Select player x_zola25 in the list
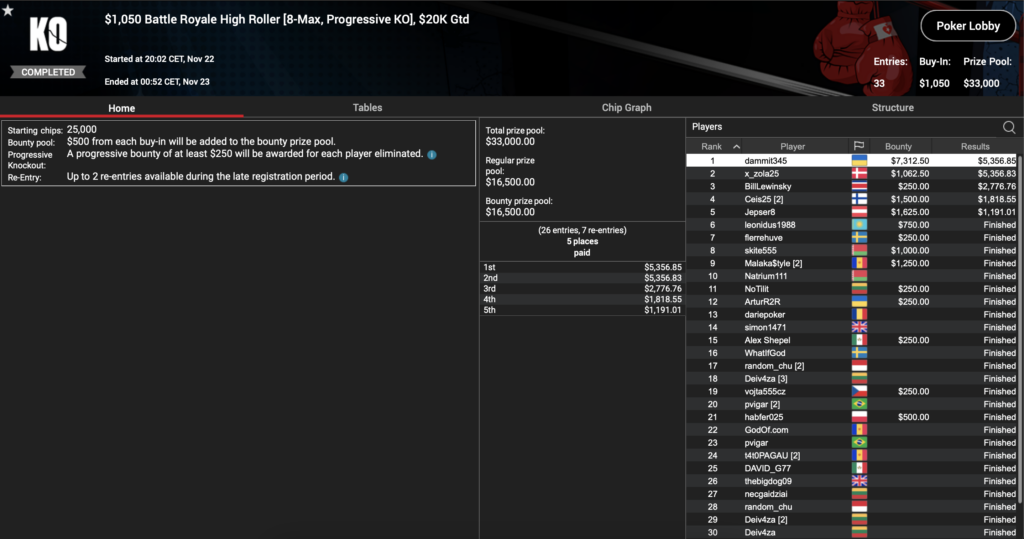This screenshot has width=1024, height=539. (767, 173)
